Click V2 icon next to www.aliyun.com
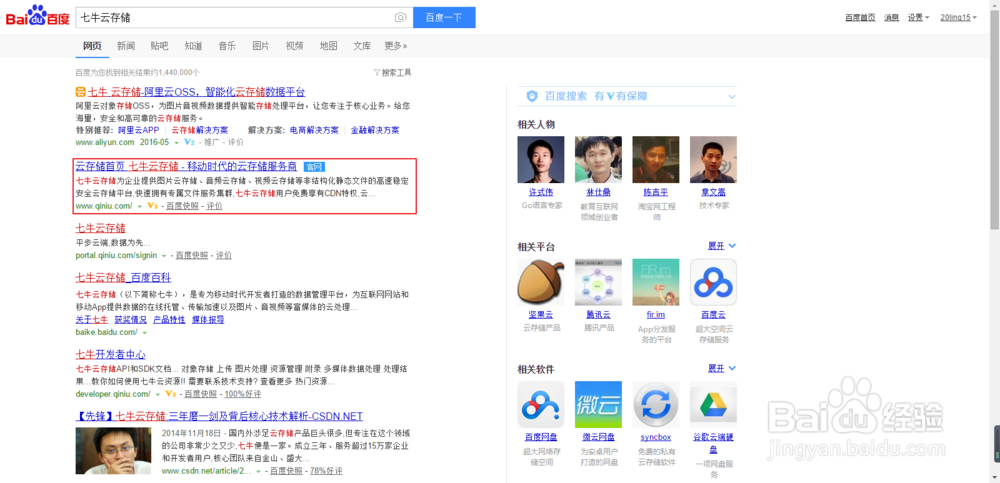The height and width of the screenshot is (483, 1000). coord(189,142)
